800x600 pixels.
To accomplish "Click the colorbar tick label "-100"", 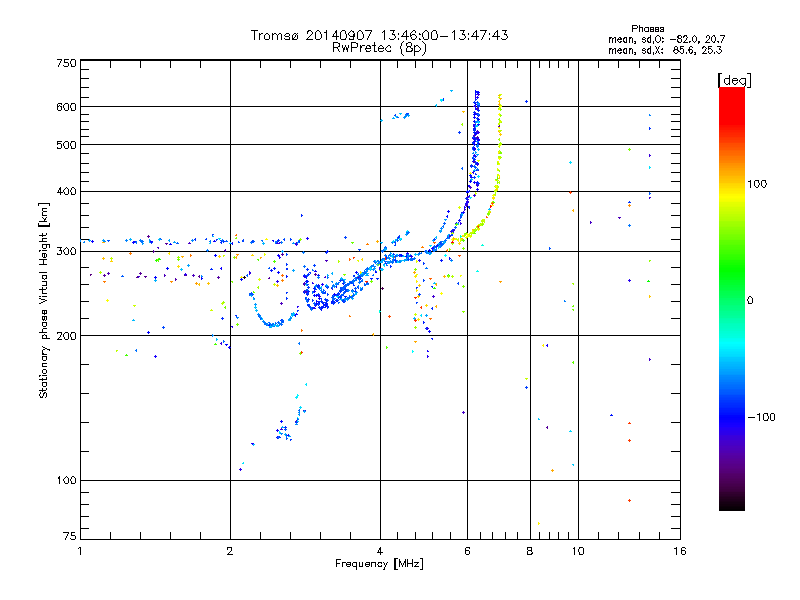I will (x=761, y=417).
